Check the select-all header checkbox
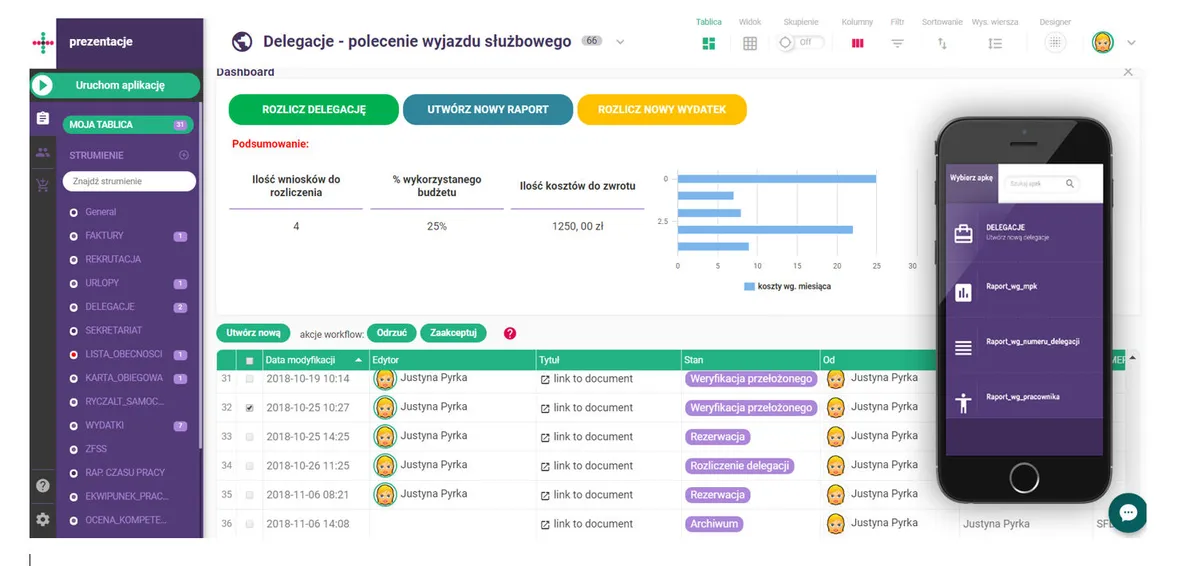This screenshot has width=1200, height=566. tap(249, 360)
